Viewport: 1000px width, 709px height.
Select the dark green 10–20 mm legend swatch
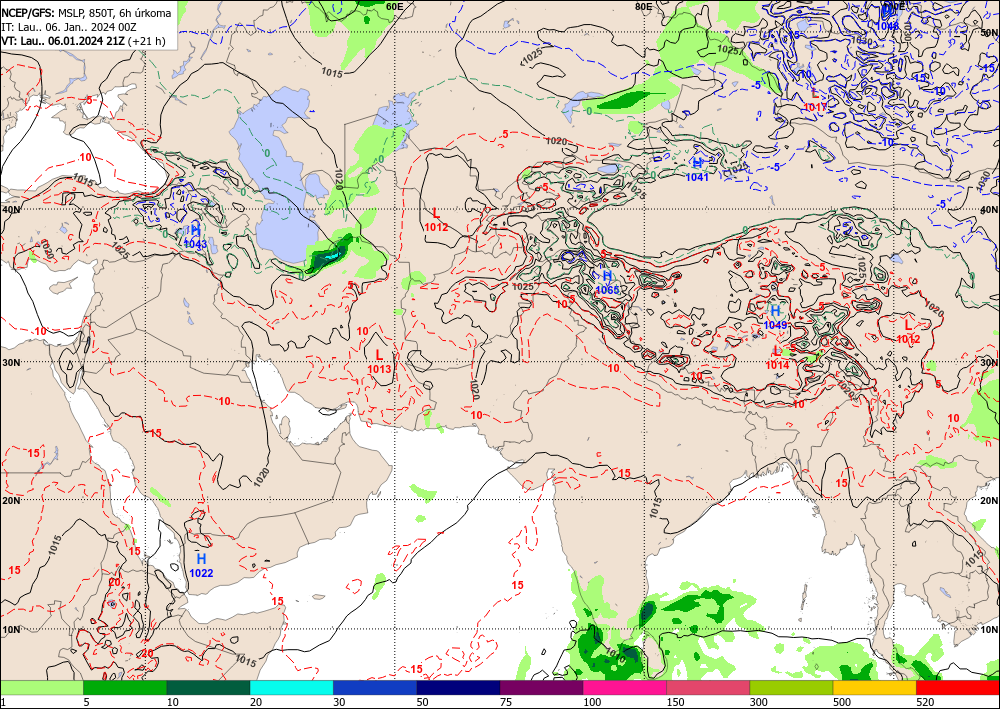pos(208,687)
